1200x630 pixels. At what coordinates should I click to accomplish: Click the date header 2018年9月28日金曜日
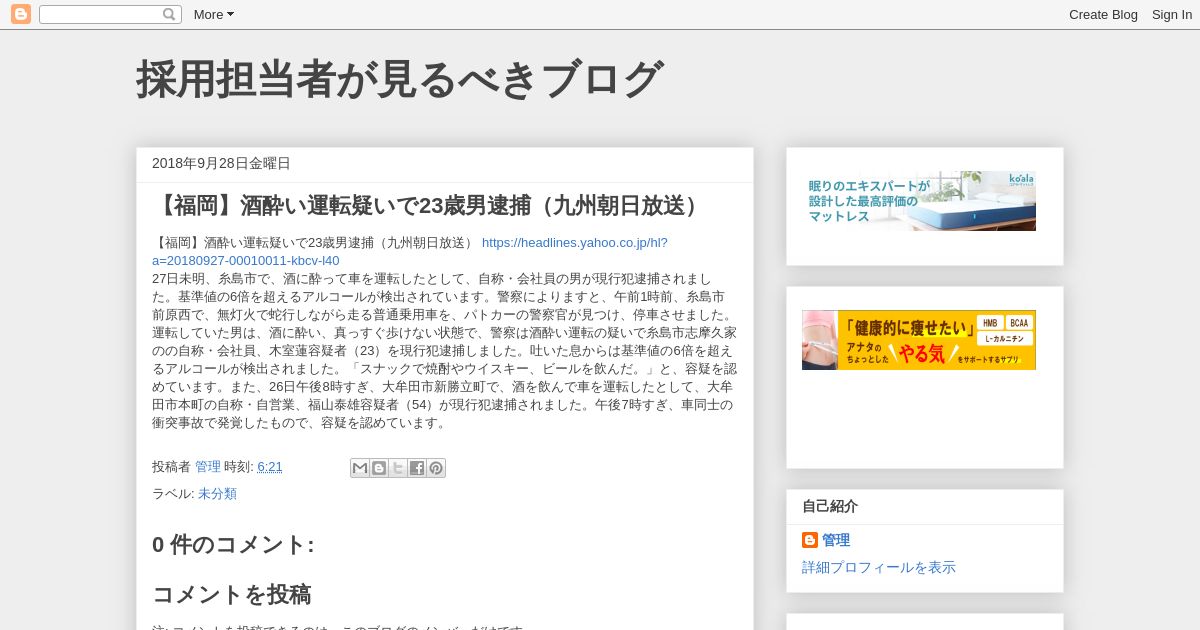click(x=221, y=163)
